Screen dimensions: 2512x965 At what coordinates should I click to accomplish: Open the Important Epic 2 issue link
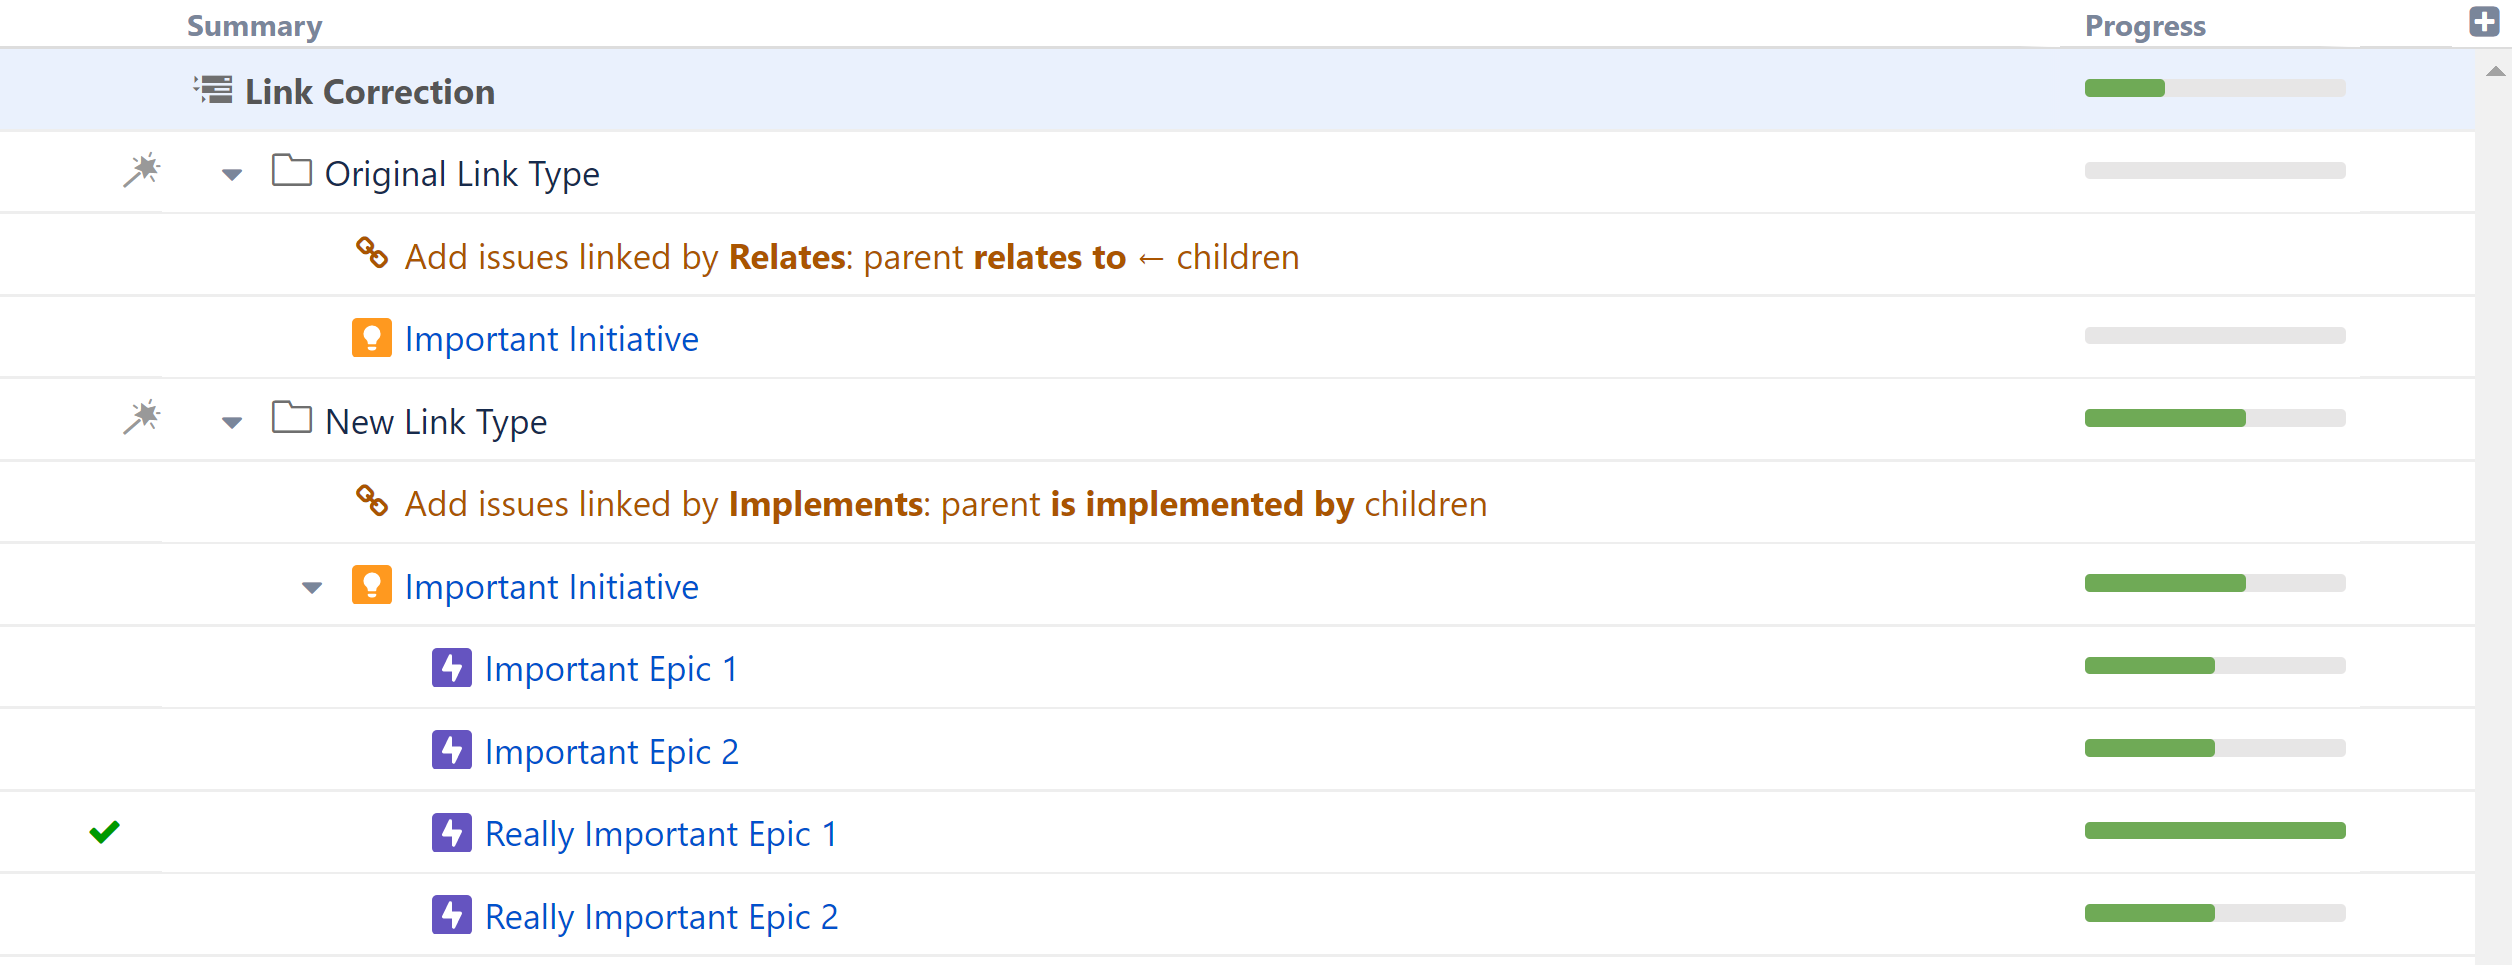click(611, 750)
